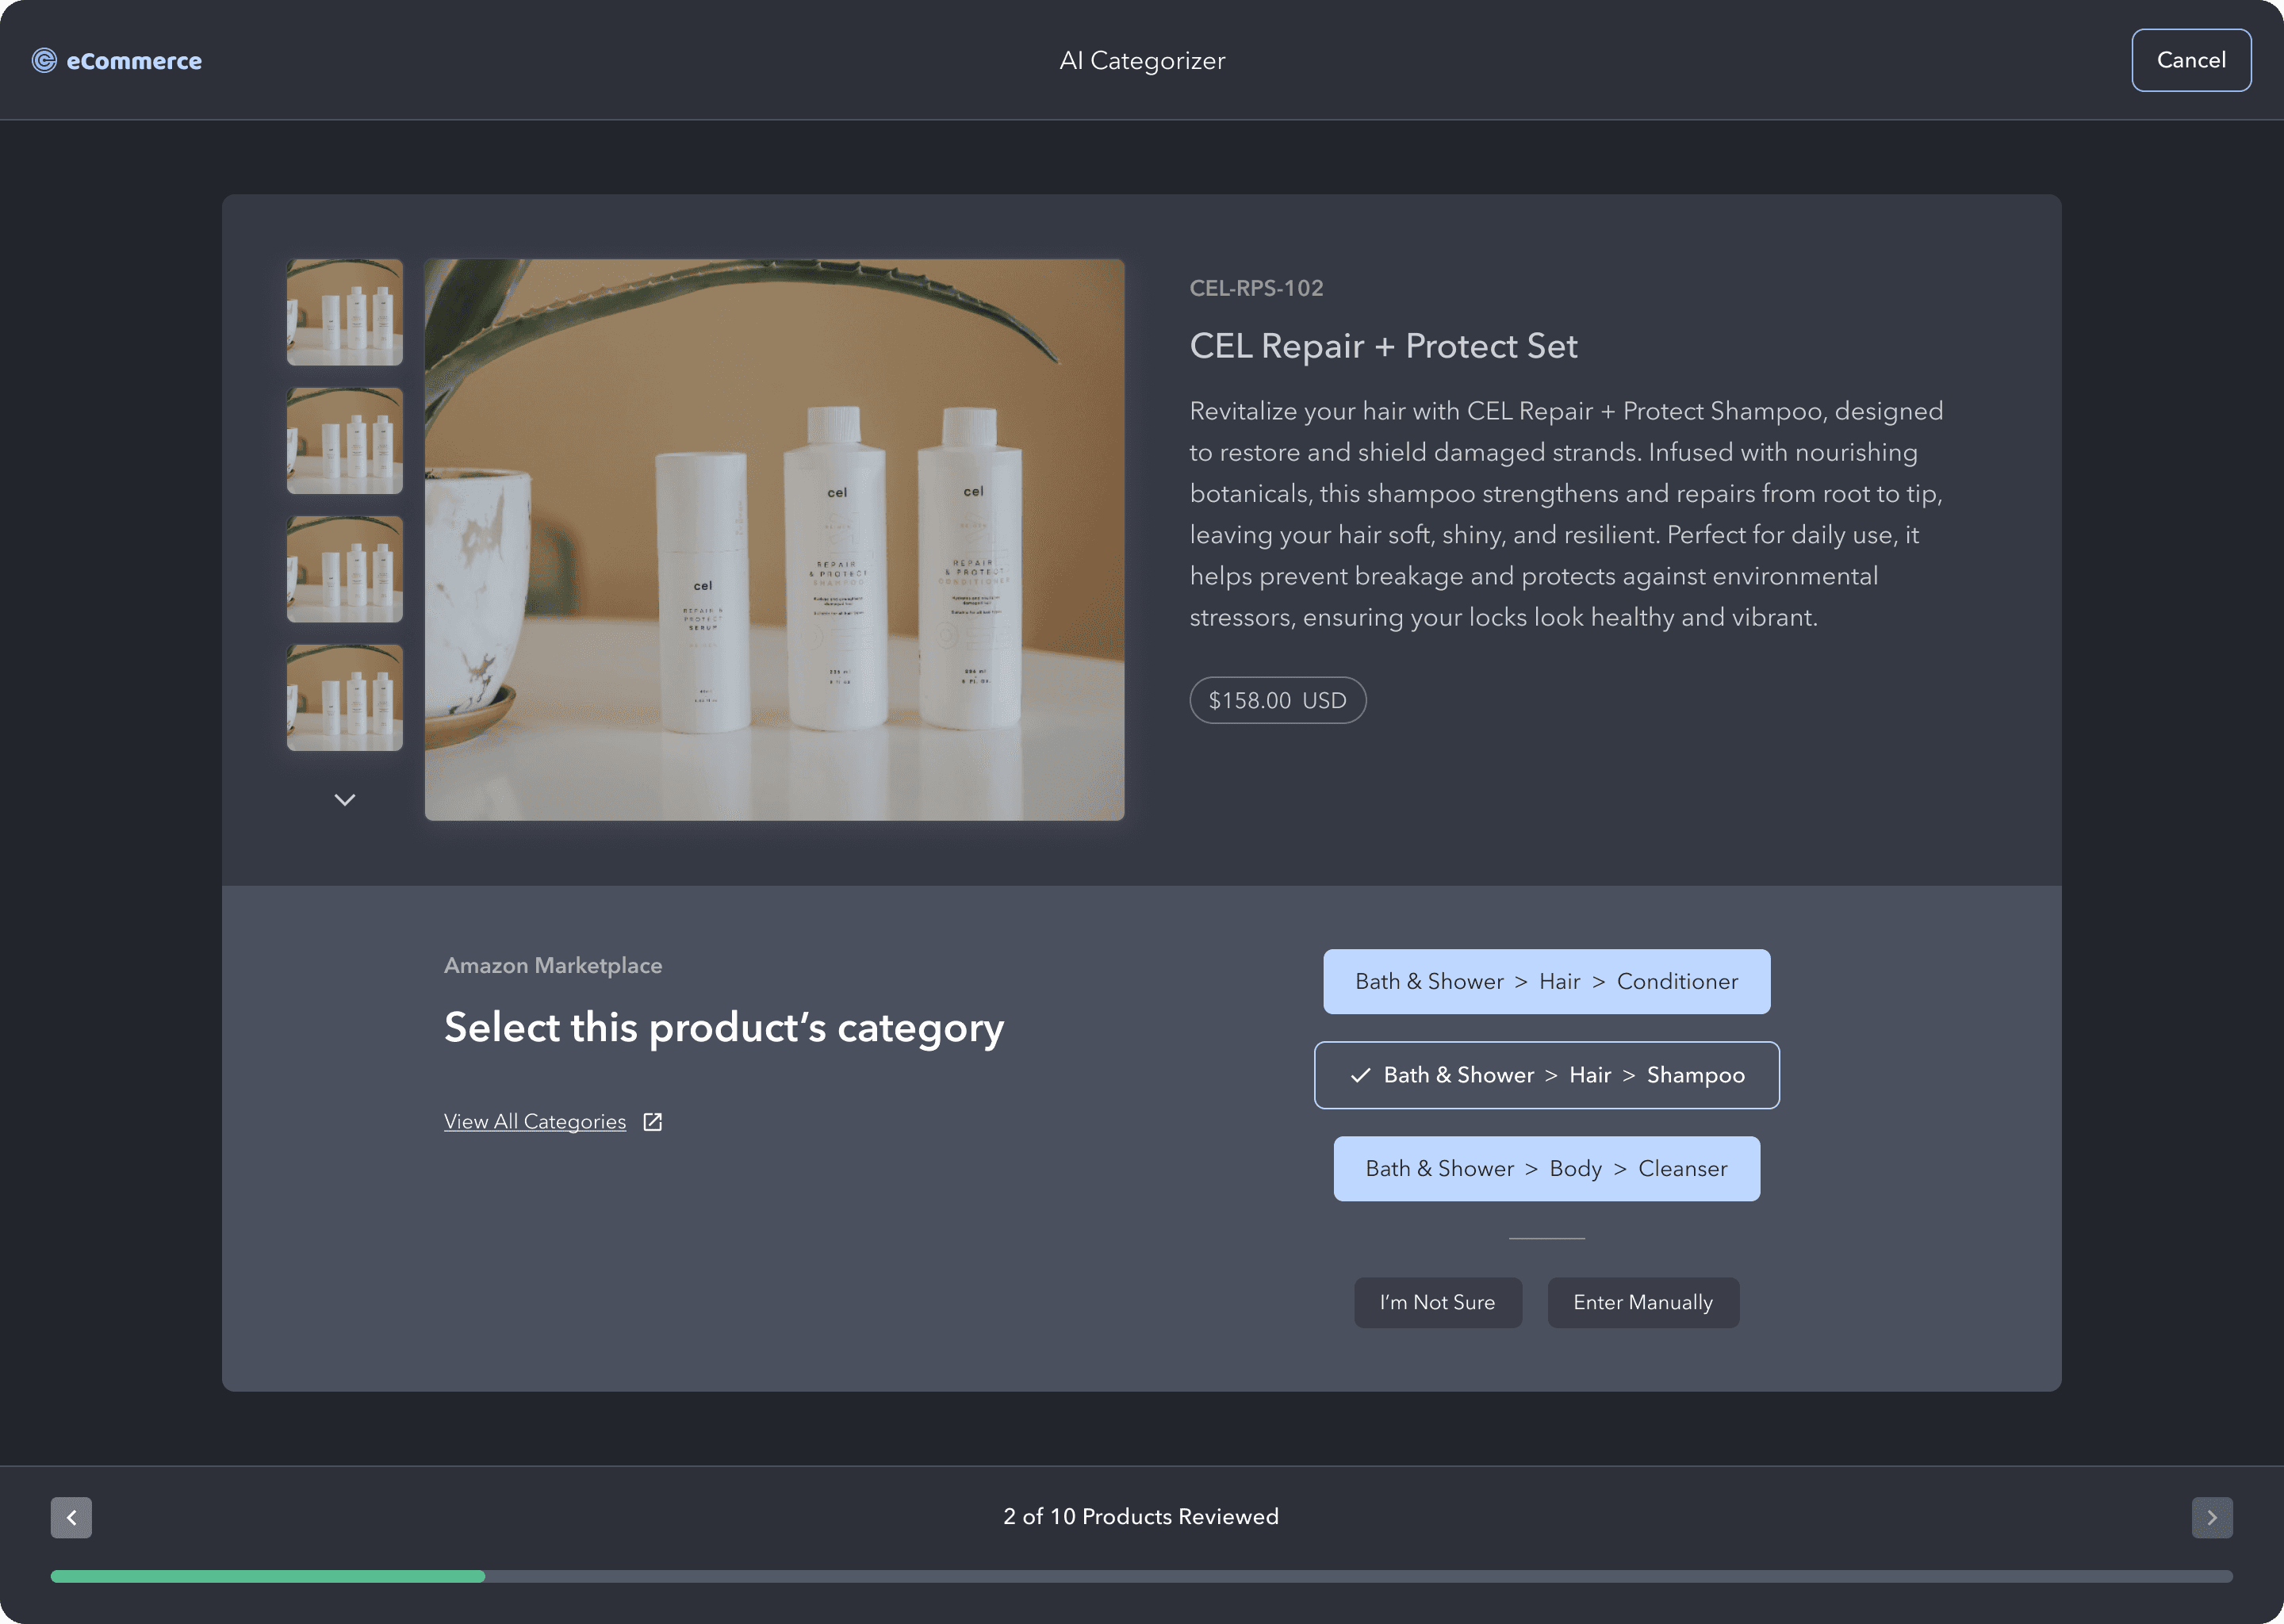Click the $158.00 USD price badge
The height and width of the screenshot is (1624, 2284).
pyautogui.click(x=1277, y=701)
